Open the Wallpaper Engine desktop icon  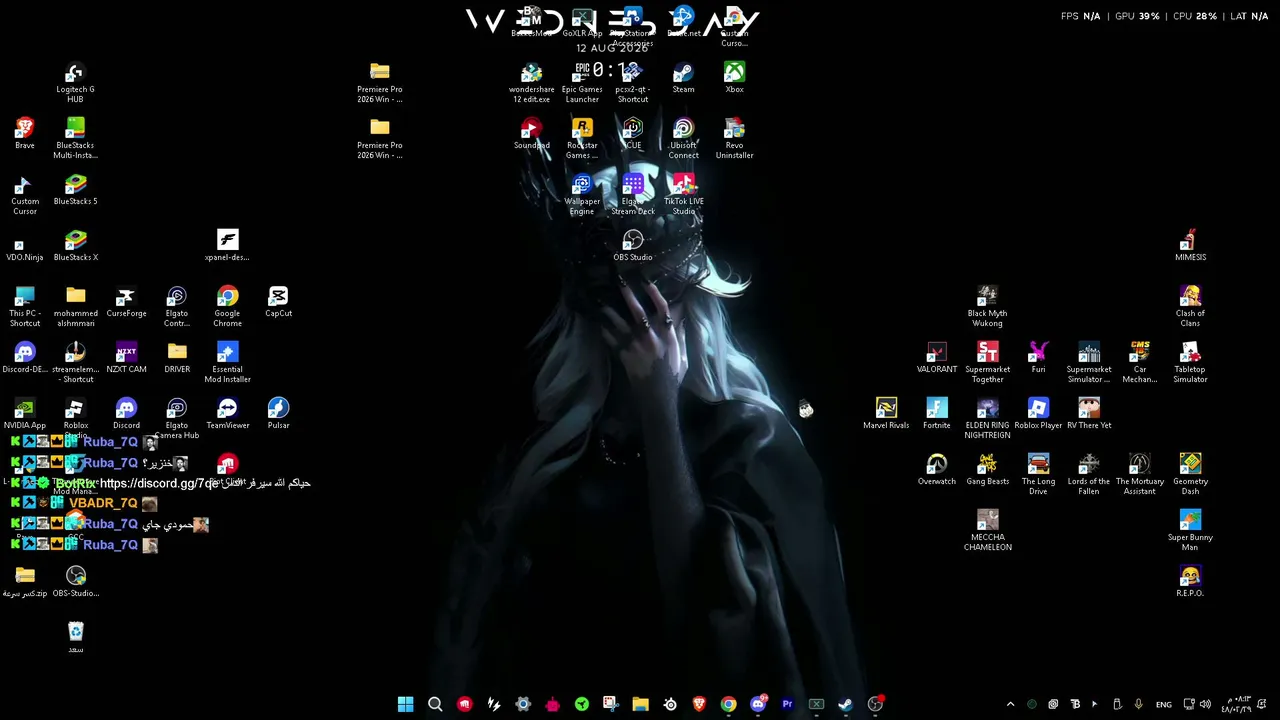tap(582, 195)
